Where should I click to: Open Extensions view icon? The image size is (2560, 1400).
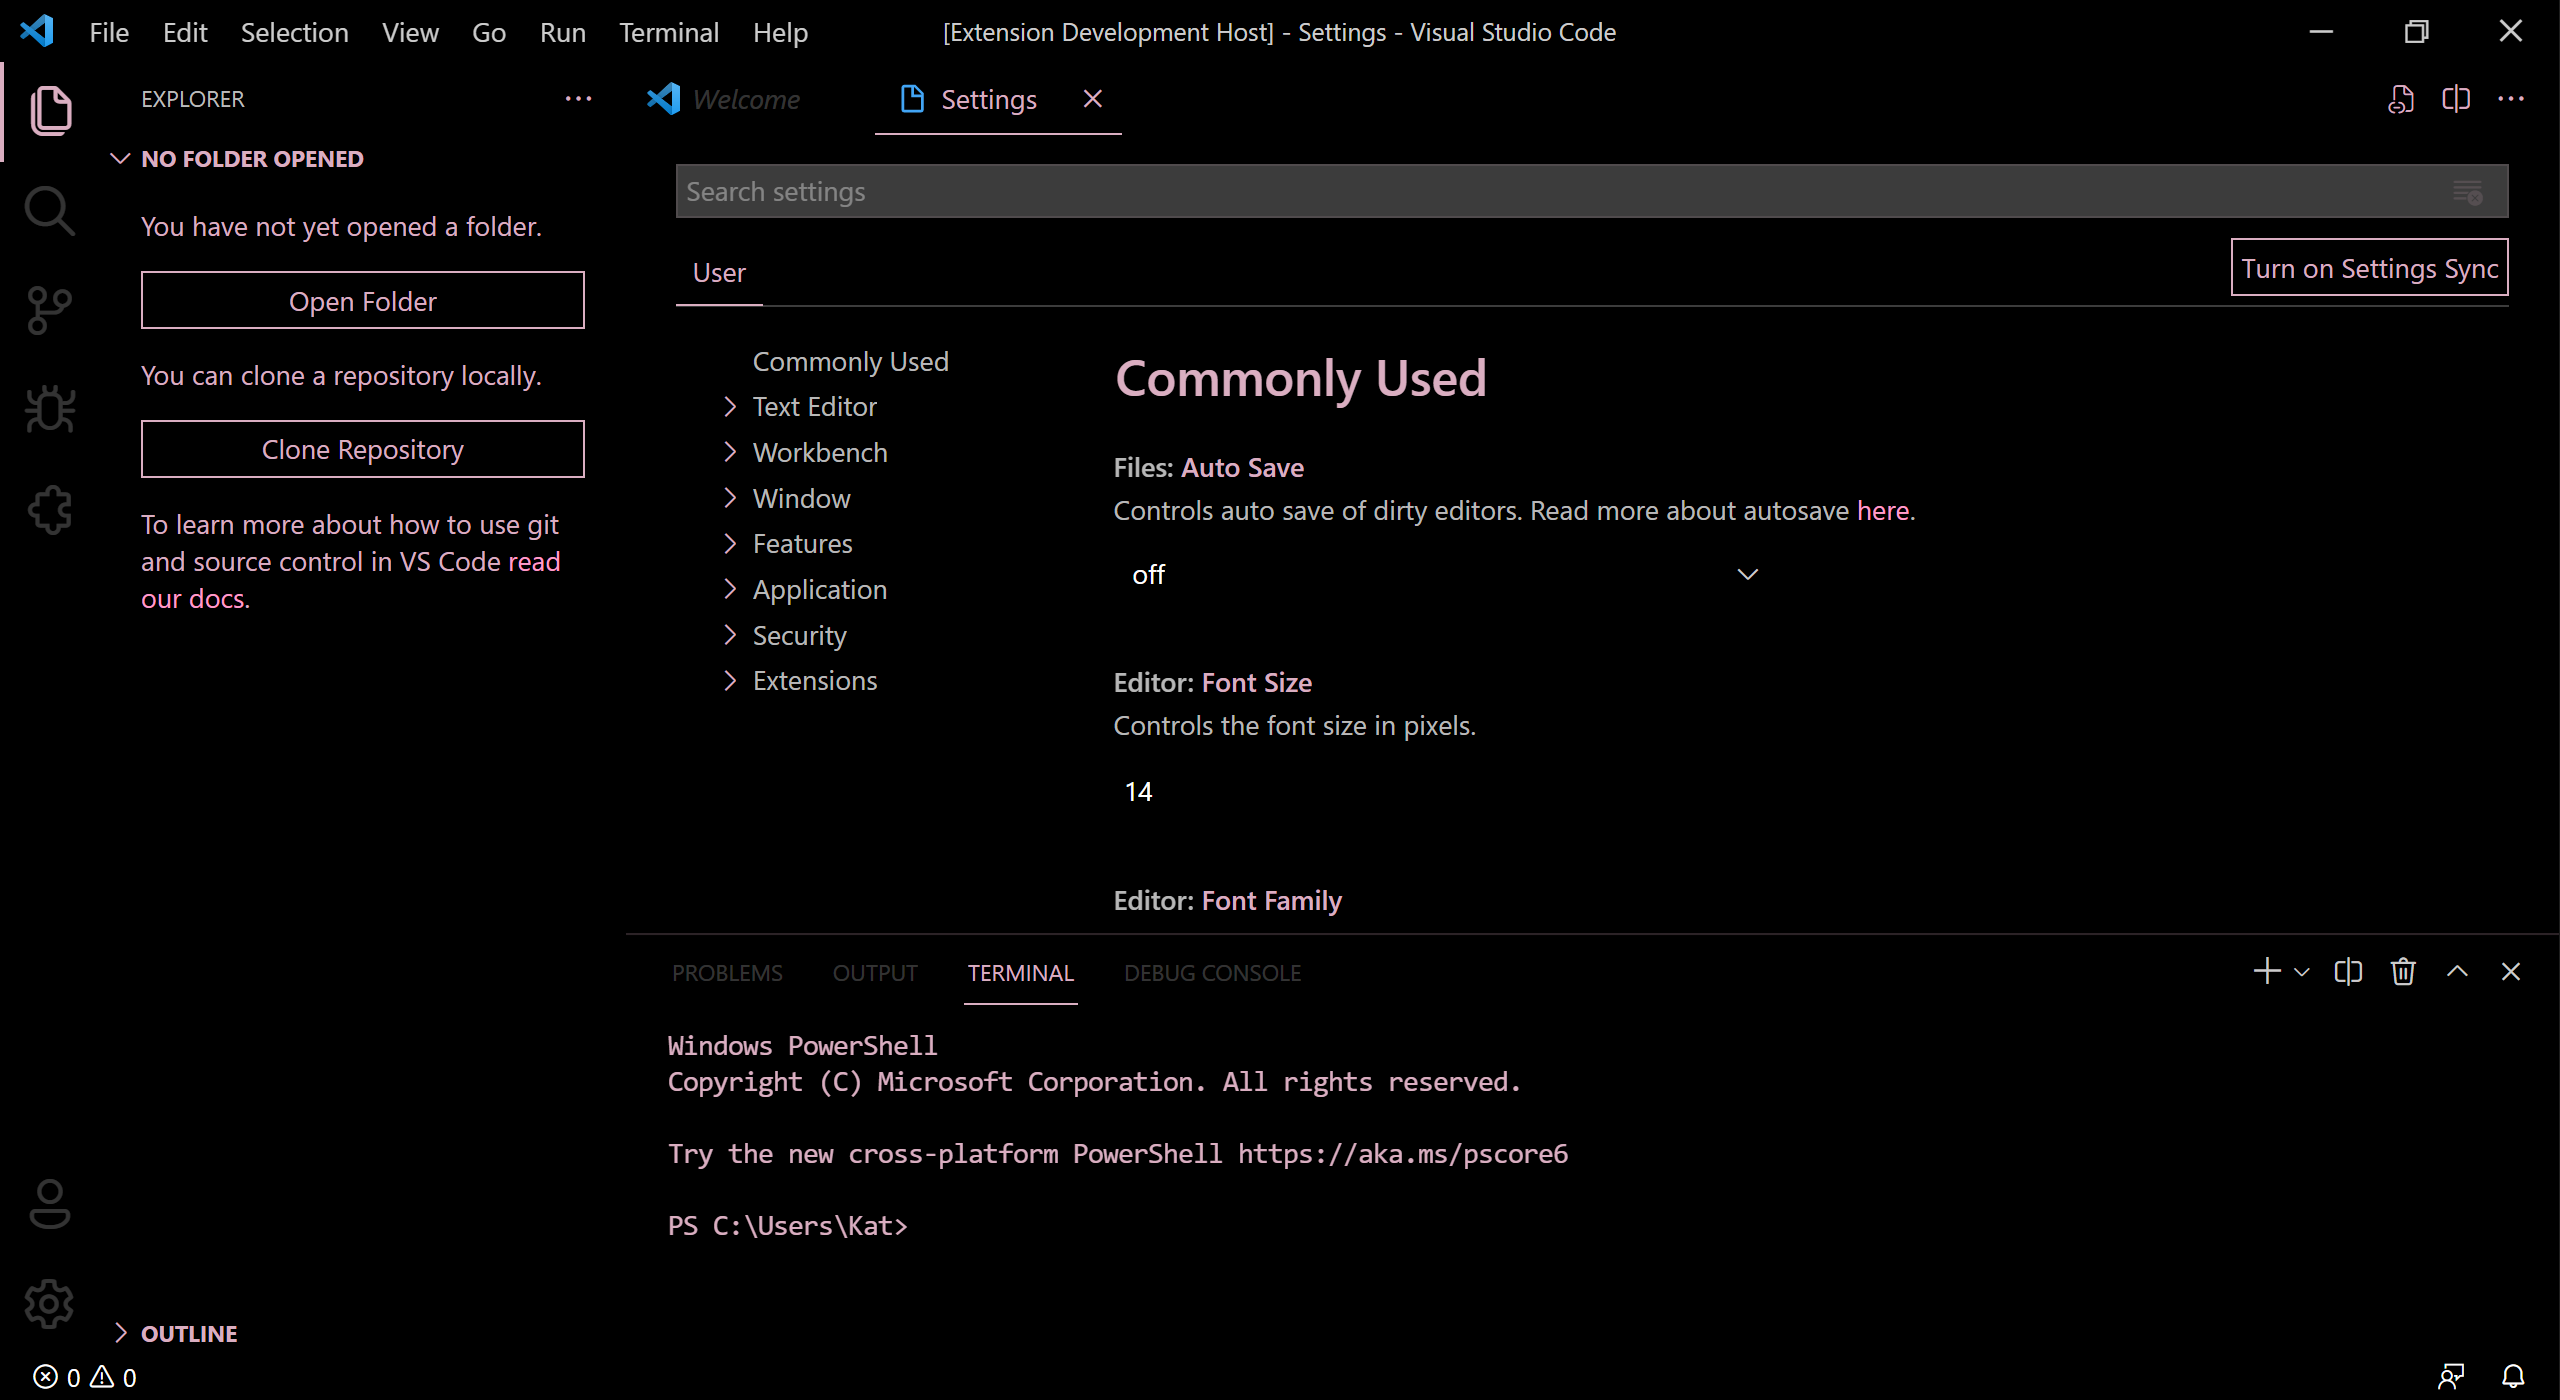(49, 510)
